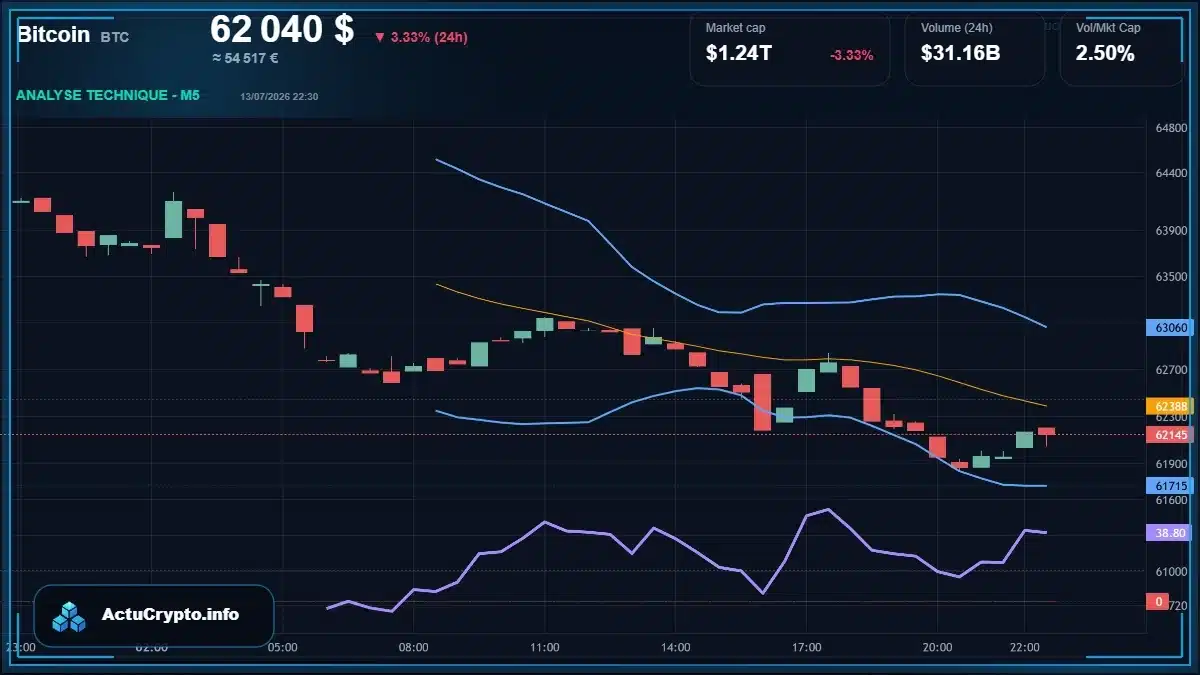Click the 22:00 time axis label
The width and height of the screenshot is (1200, 675).
point(1025,647)
